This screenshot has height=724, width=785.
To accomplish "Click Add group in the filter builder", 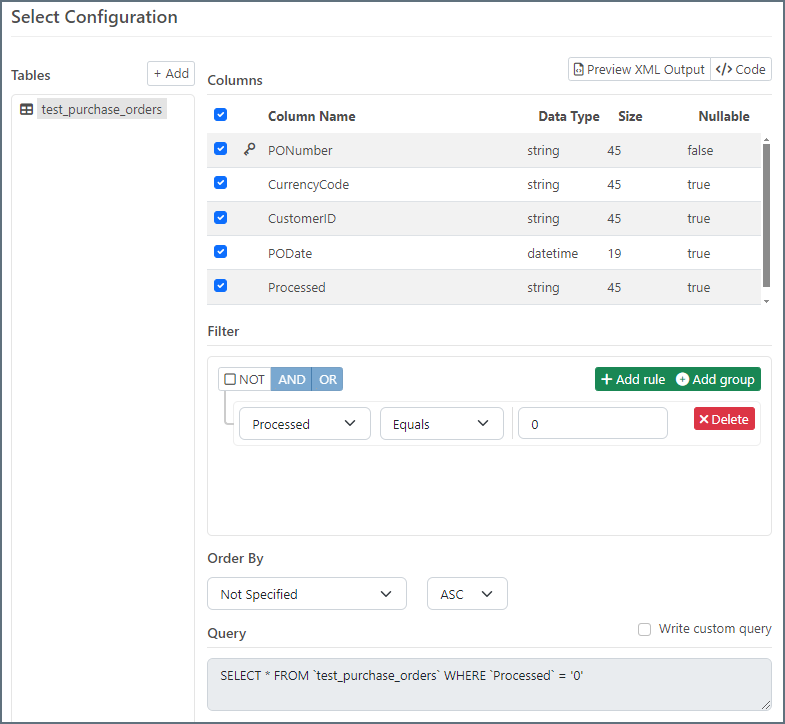I will pos(715,379).
